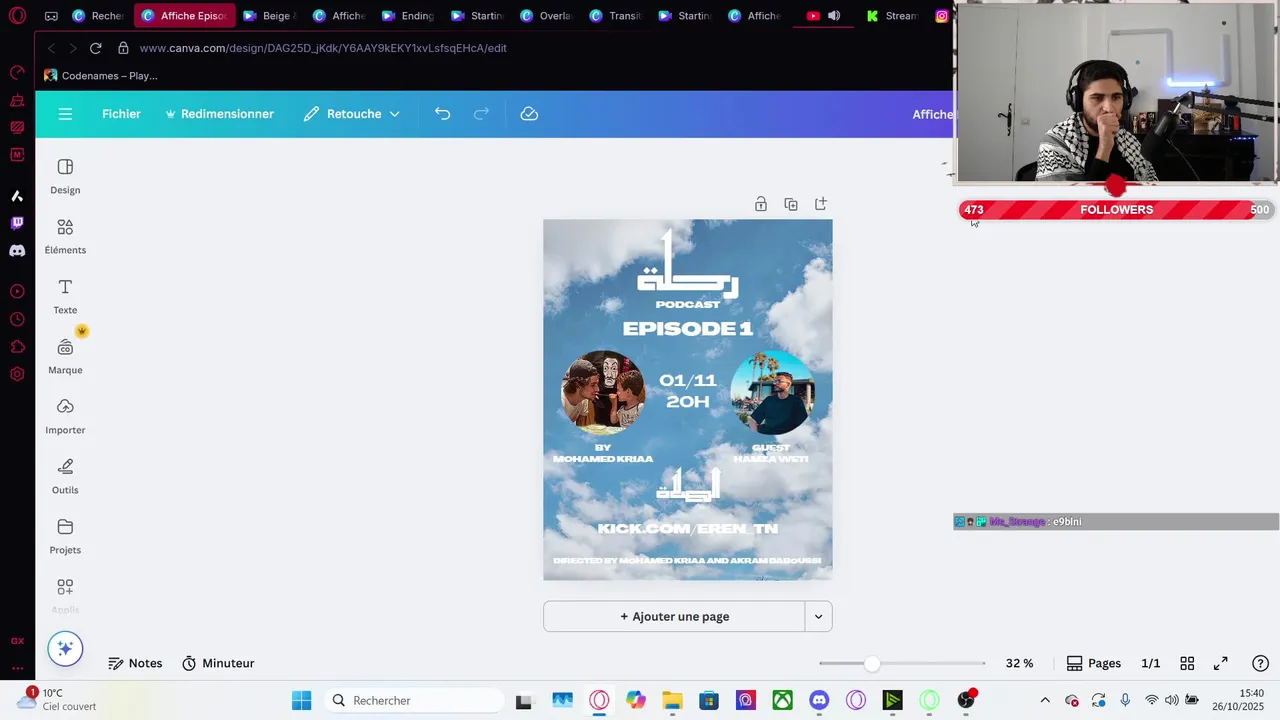Open OBS Studio from taskbar
The image size is (1280, 720).
966,700
